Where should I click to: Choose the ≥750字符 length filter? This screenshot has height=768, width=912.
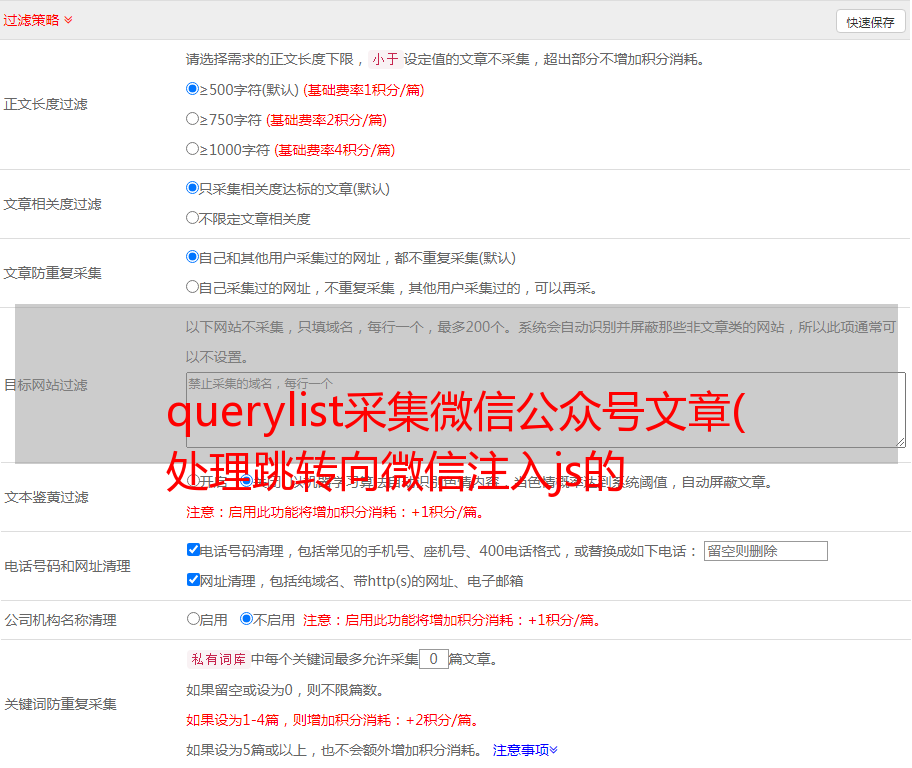point(193,119)
